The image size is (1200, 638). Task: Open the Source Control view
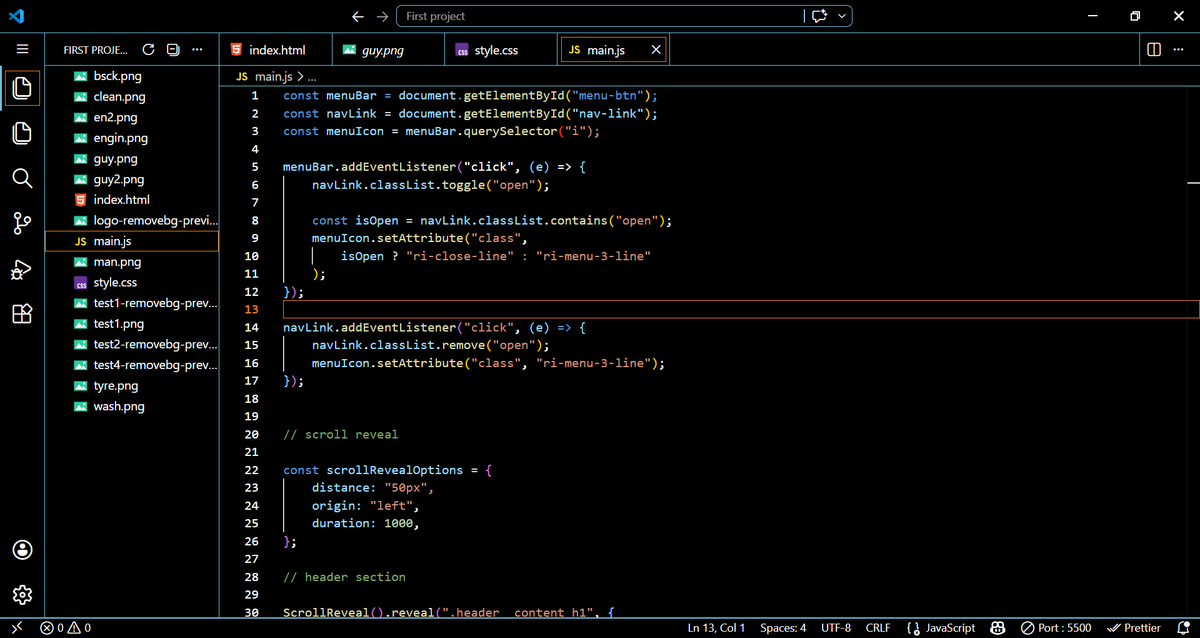coord(22,224)
